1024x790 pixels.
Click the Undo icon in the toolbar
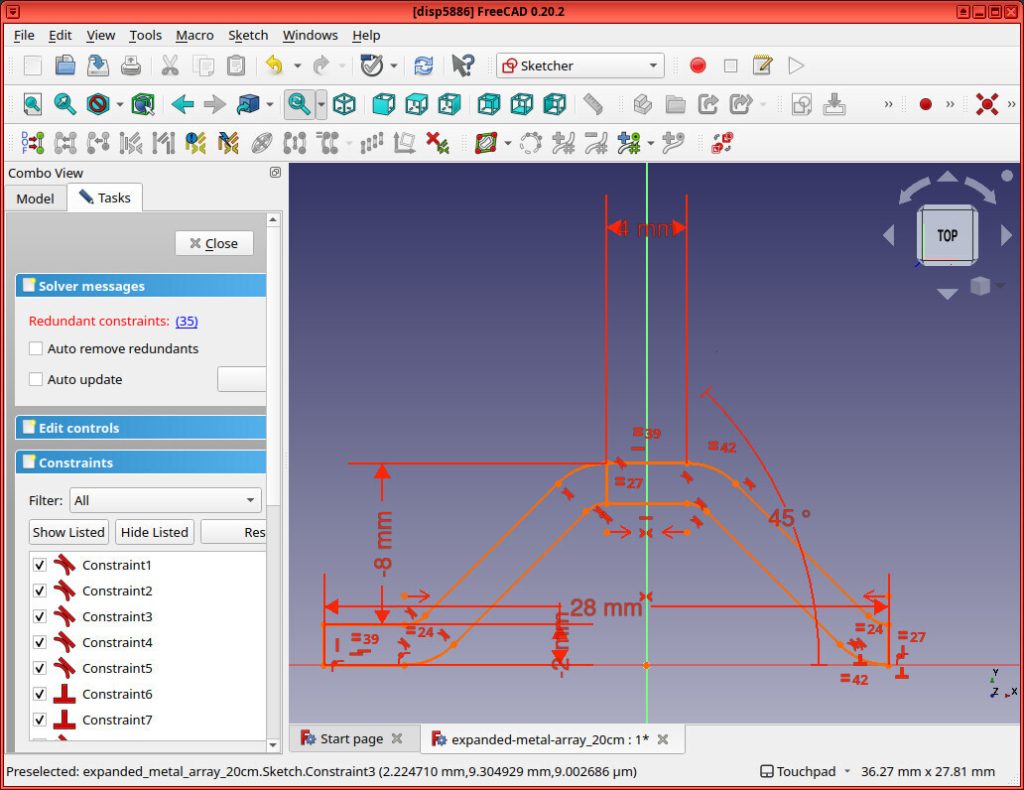coord(272,66)
